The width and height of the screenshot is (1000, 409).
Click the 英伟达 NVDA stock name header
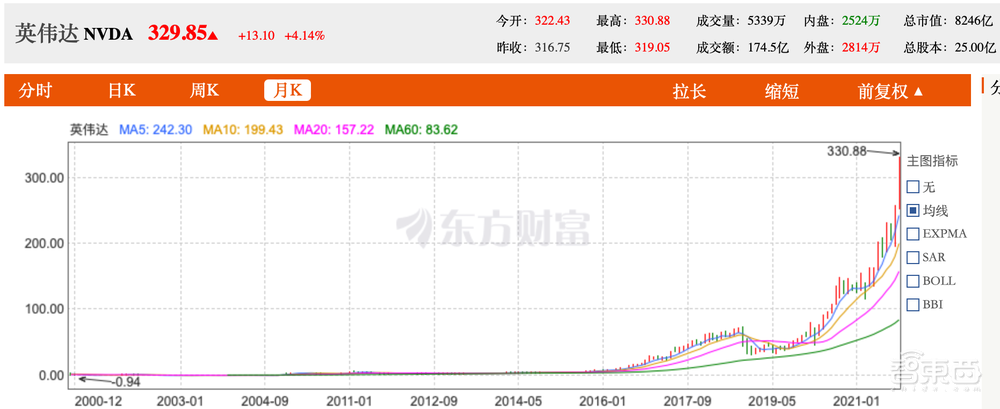click(x=74, y=34)
